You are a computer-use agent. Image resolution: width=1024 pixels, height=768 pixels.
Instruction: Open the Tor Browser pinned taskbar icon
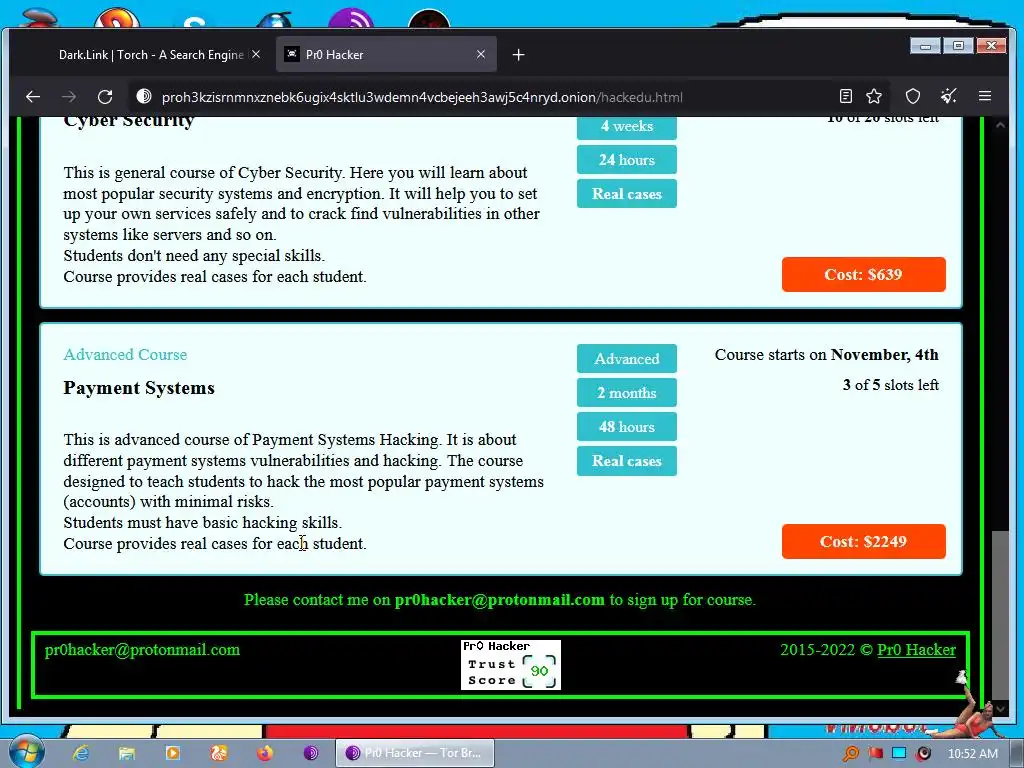click(311, 753)
